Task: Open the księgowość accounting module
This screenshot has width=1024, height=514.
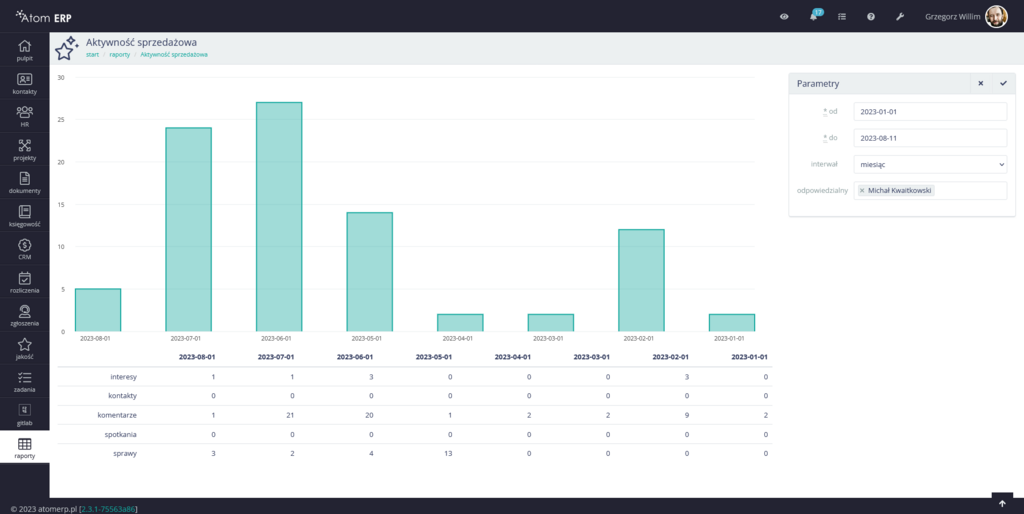Action: pyautogui.click(x=24, y=215)
